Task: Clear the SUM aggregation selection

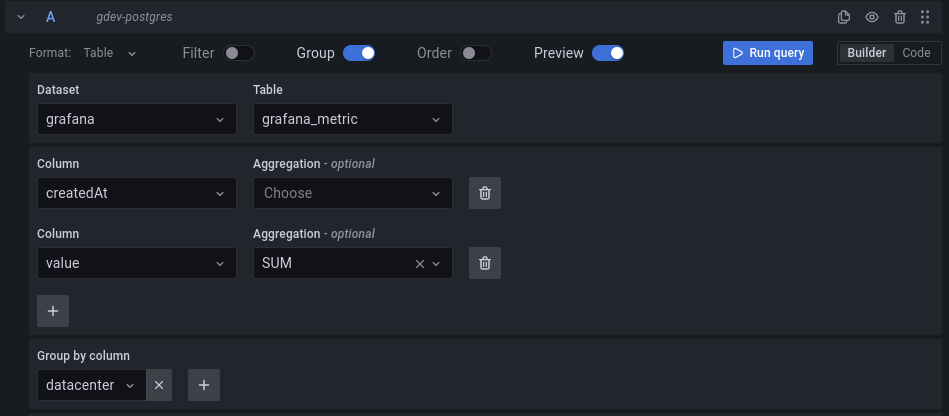Action: [420, 264]
